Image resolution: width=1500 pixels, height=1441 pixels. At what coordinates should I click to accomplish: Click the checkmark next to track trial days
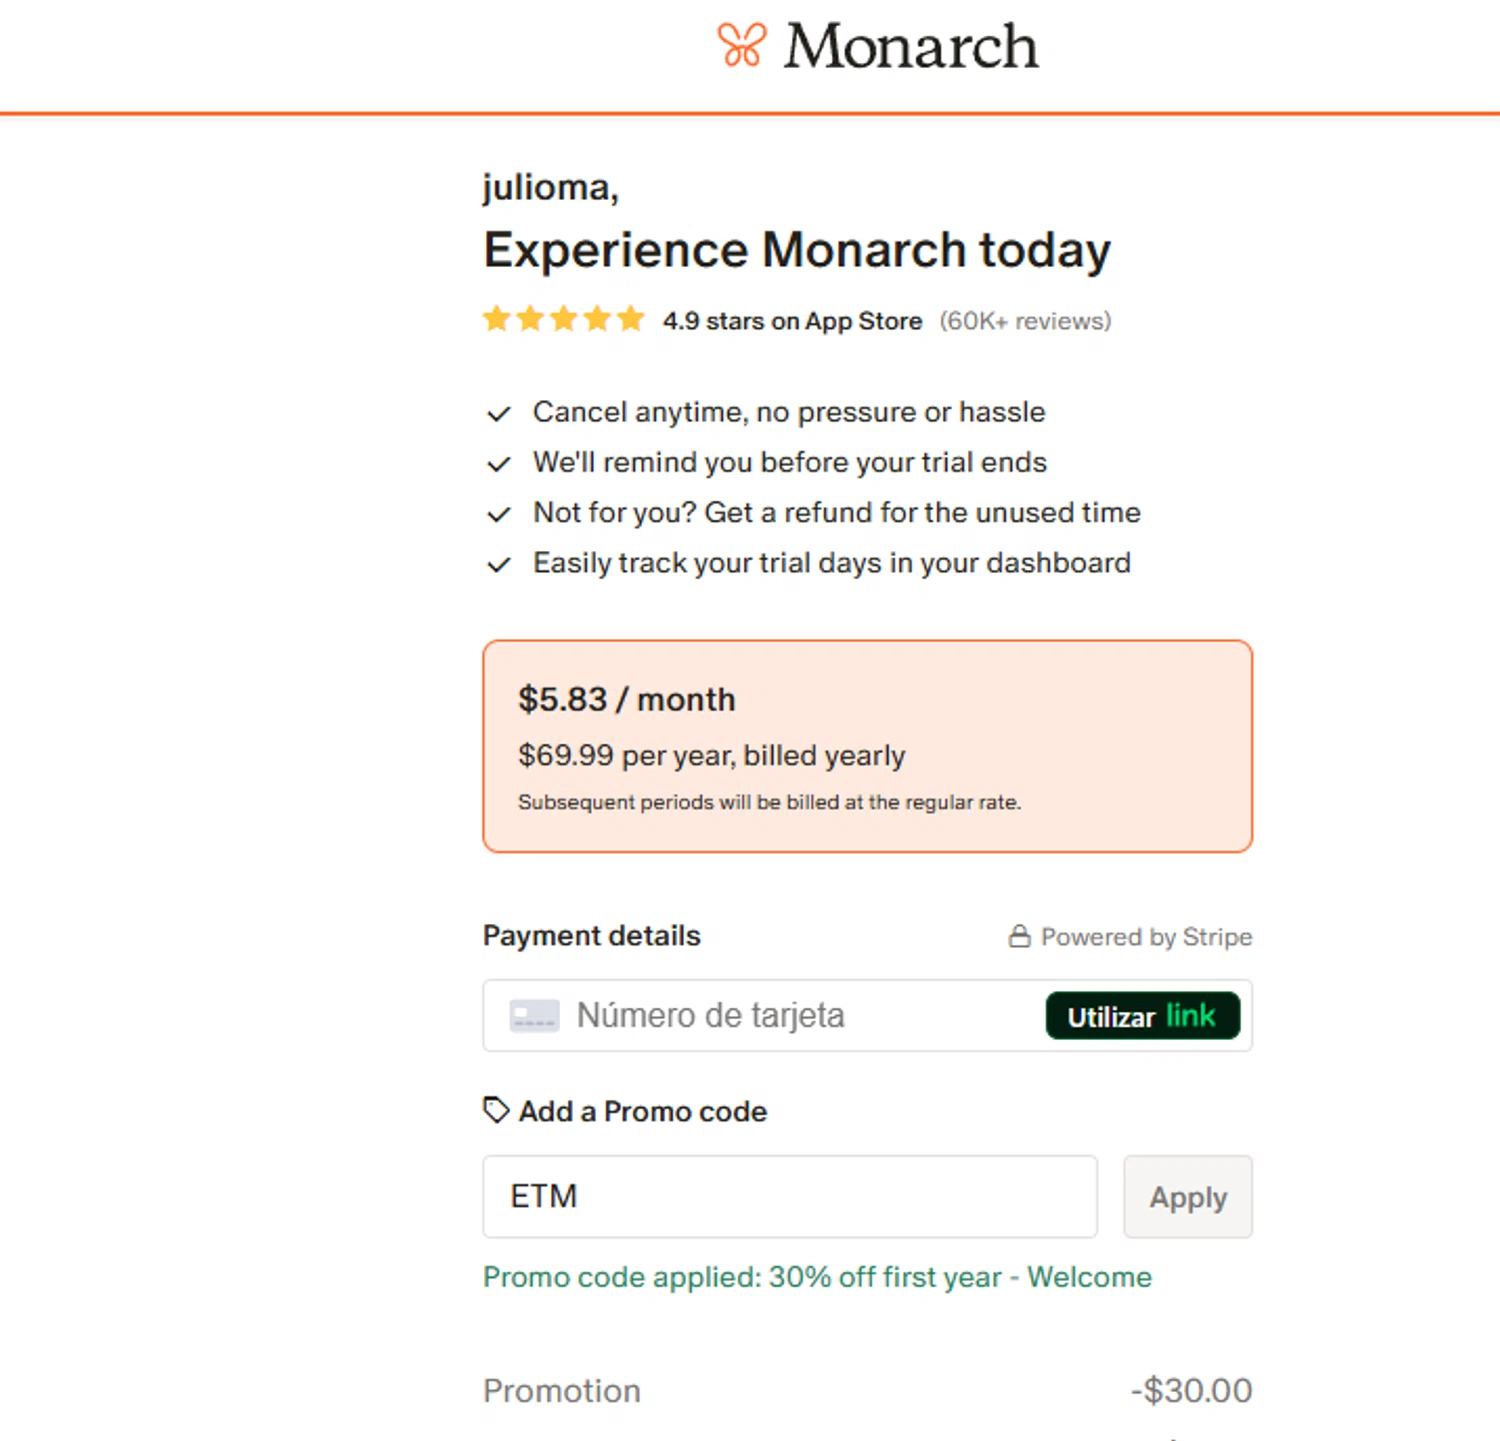point(499,565)
